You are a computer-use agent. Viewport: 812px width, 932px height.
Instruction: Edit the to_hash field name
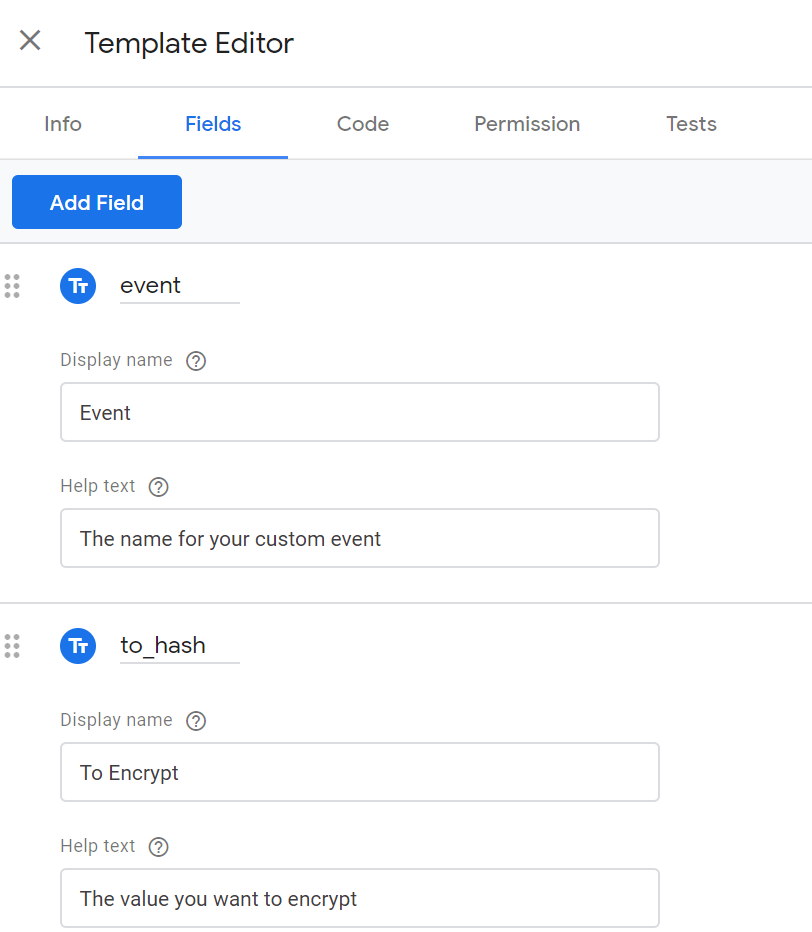coord(180,646)
